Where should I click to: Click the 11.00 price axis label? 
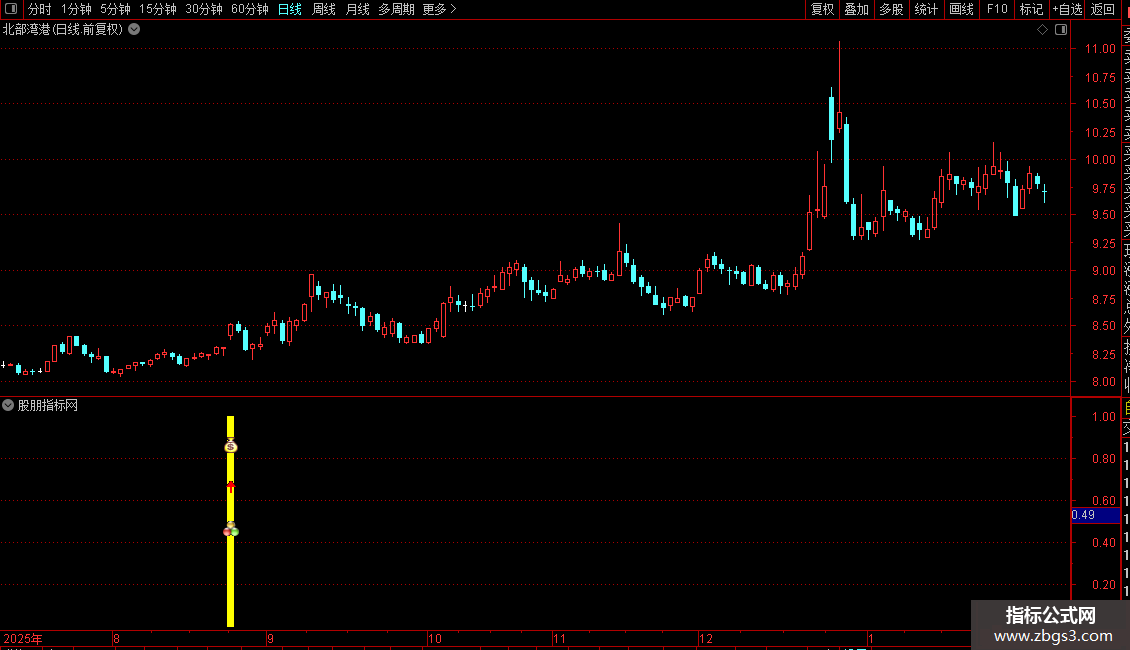click(1100, 48)
